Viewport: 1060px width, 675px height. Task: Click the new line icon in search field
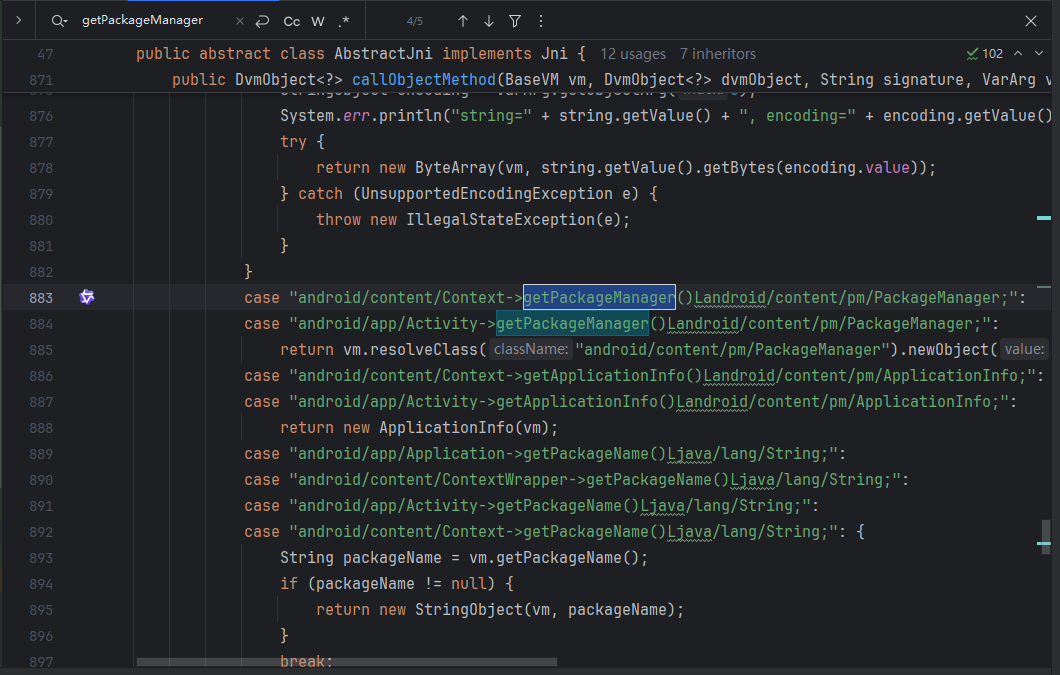coord(262,21)
